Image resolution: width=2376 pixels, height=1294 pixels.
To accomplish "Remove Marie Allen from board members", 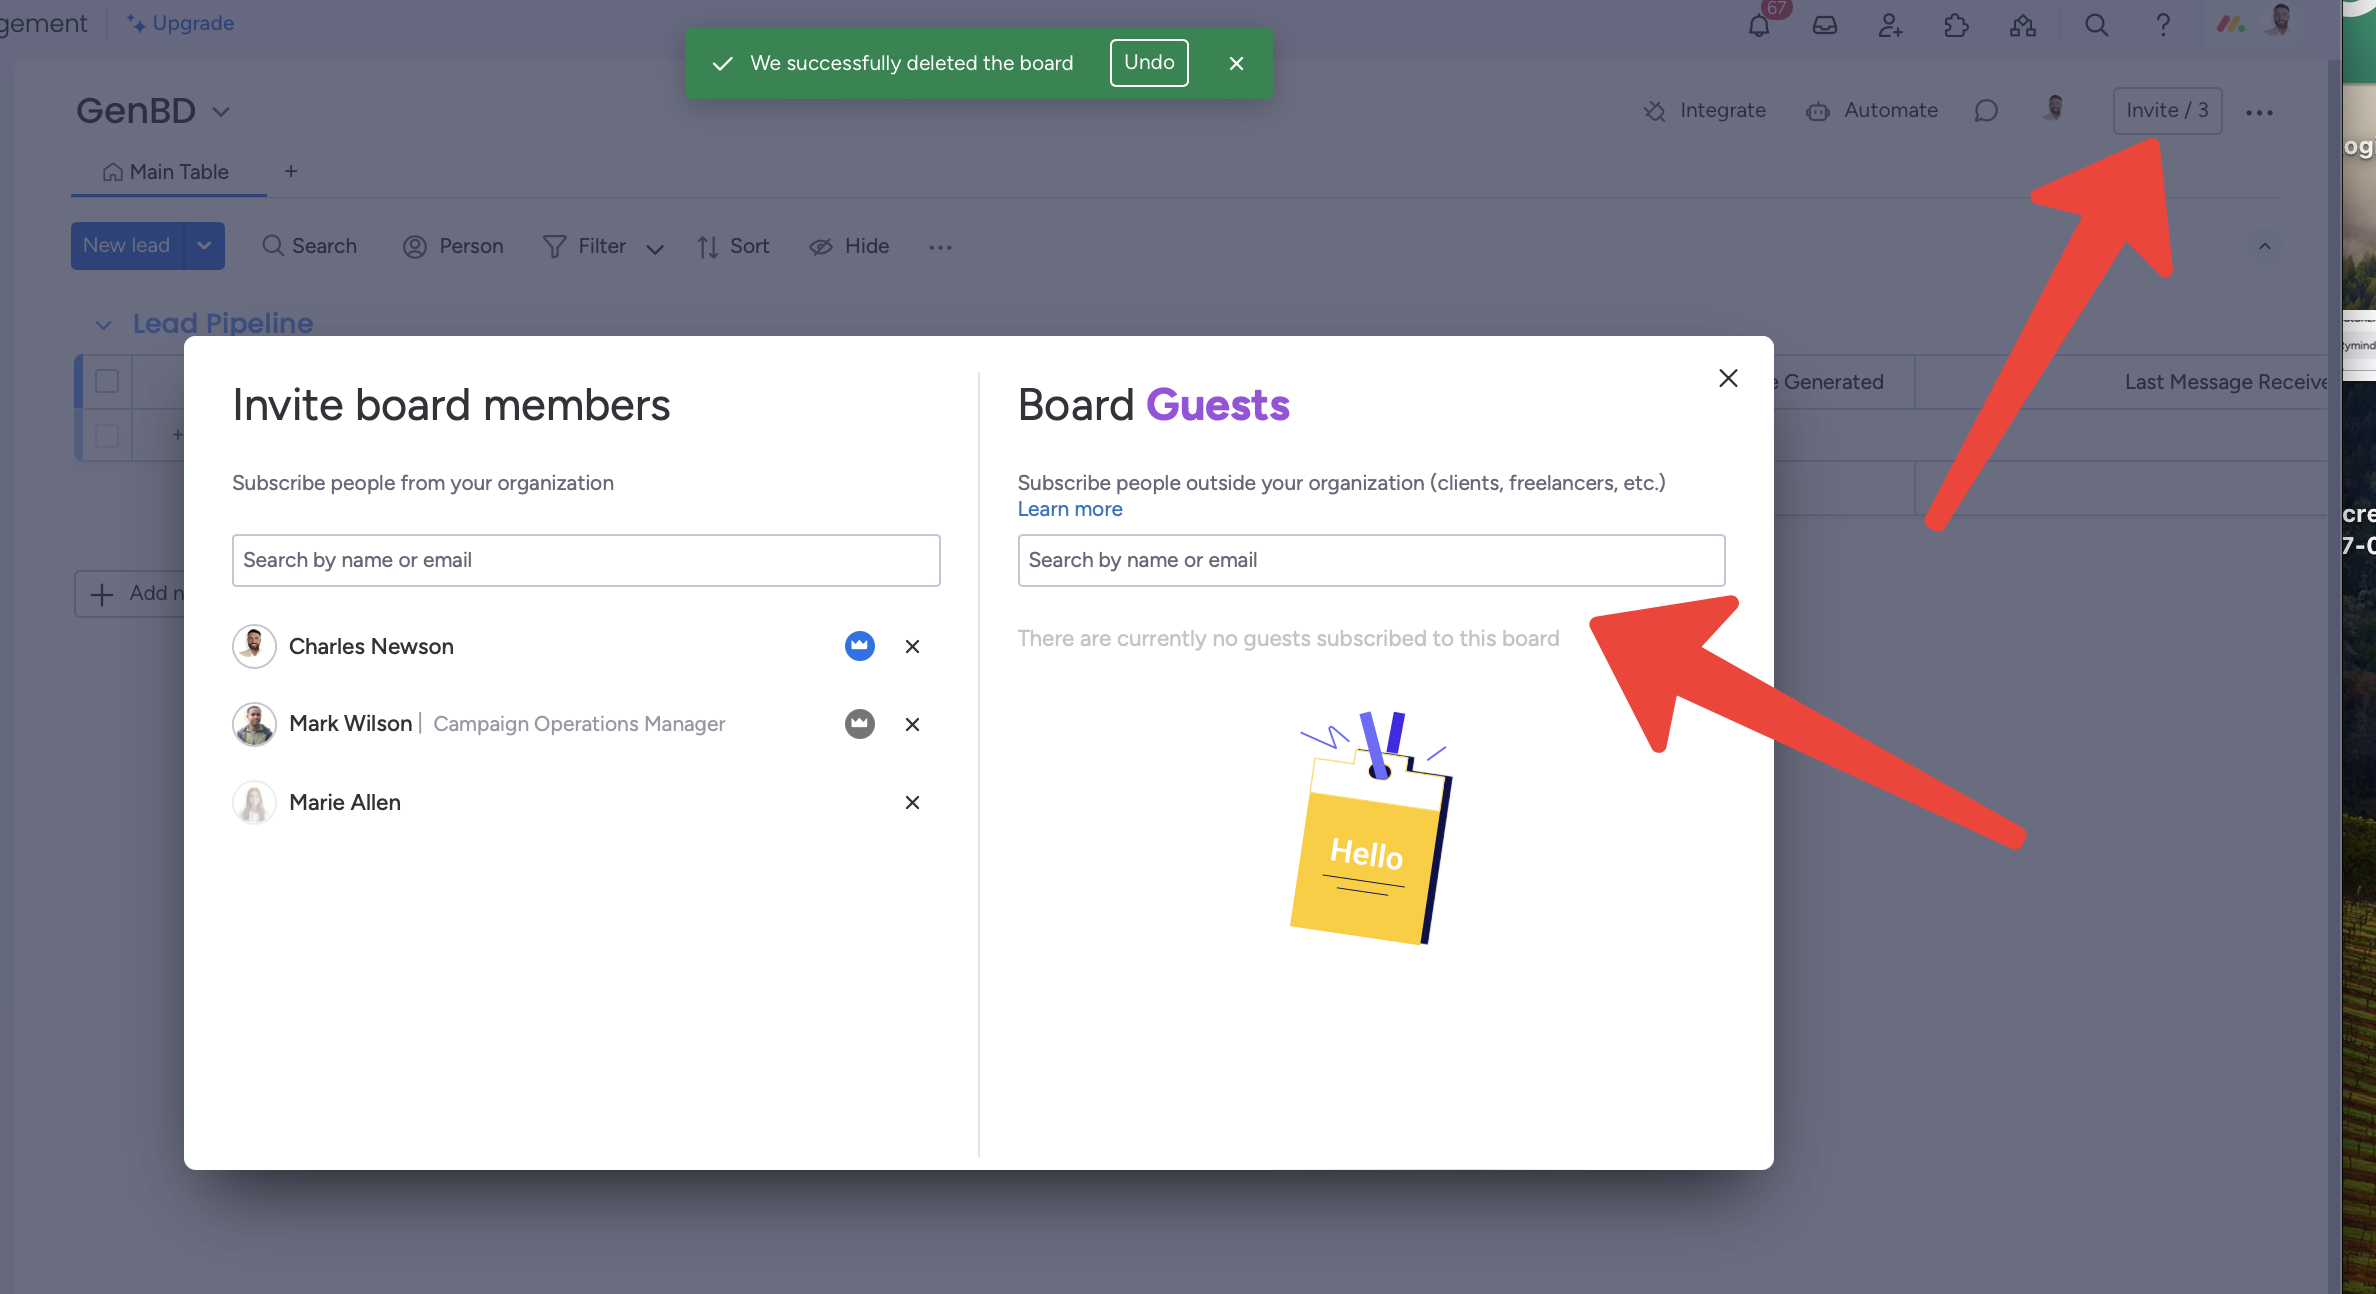I will pos(912,802).
